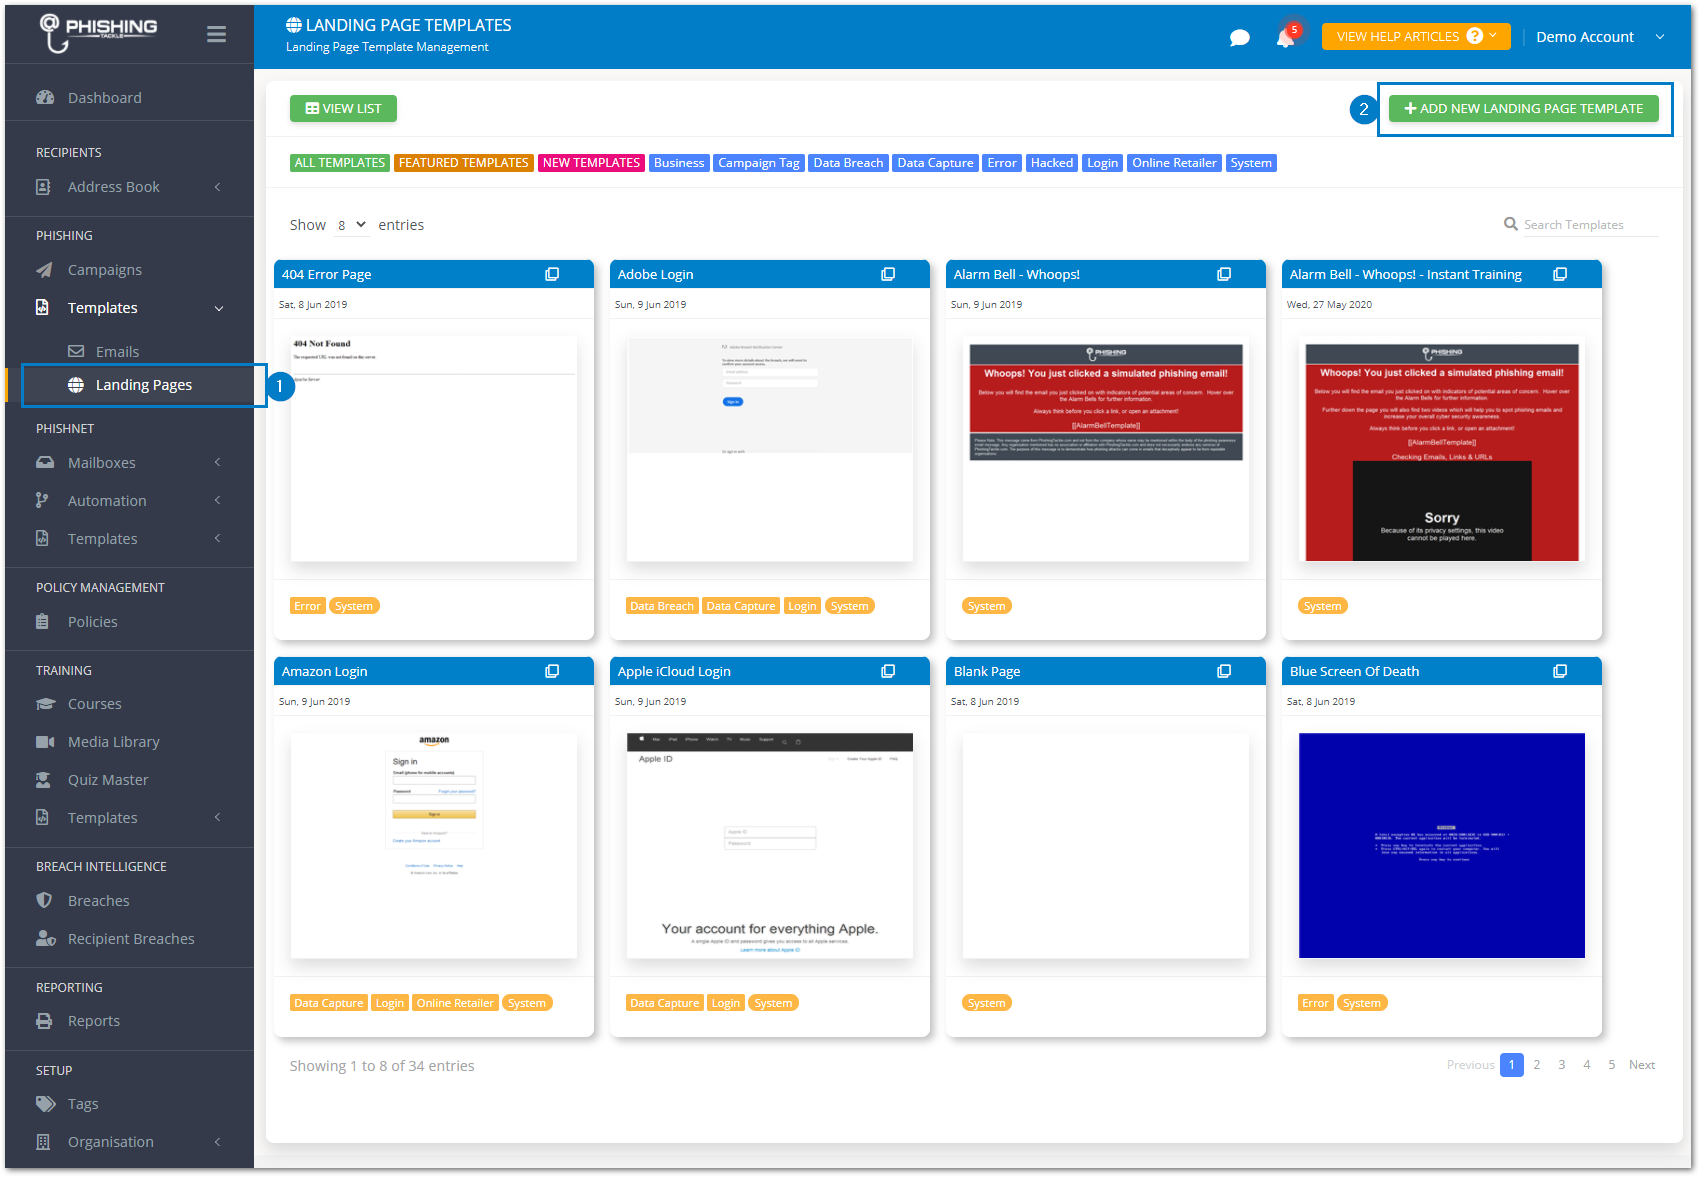The height and width of the screenshot is (1177, 1700).
Task: Click the Landing Pages globe icon
Action: coord(76,385)
